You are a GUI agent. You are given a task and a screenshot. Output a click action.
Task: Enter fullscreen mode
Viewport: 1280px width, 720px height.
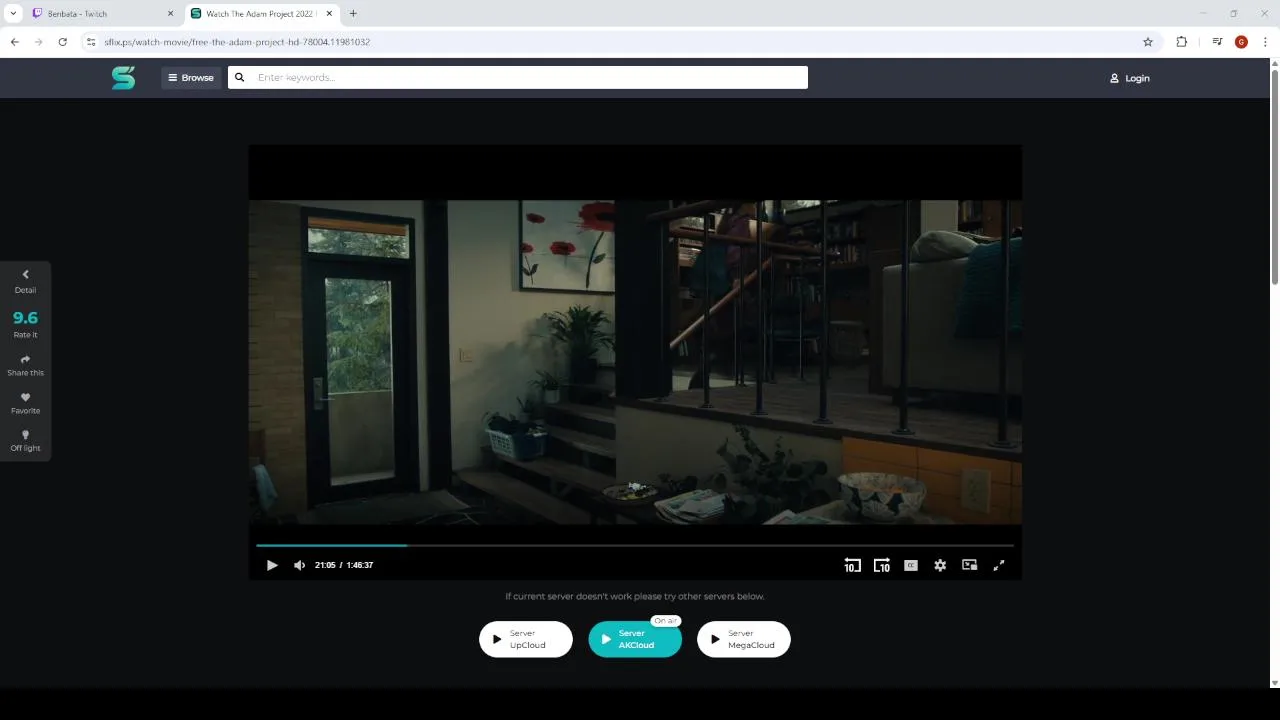pos(998,565)
